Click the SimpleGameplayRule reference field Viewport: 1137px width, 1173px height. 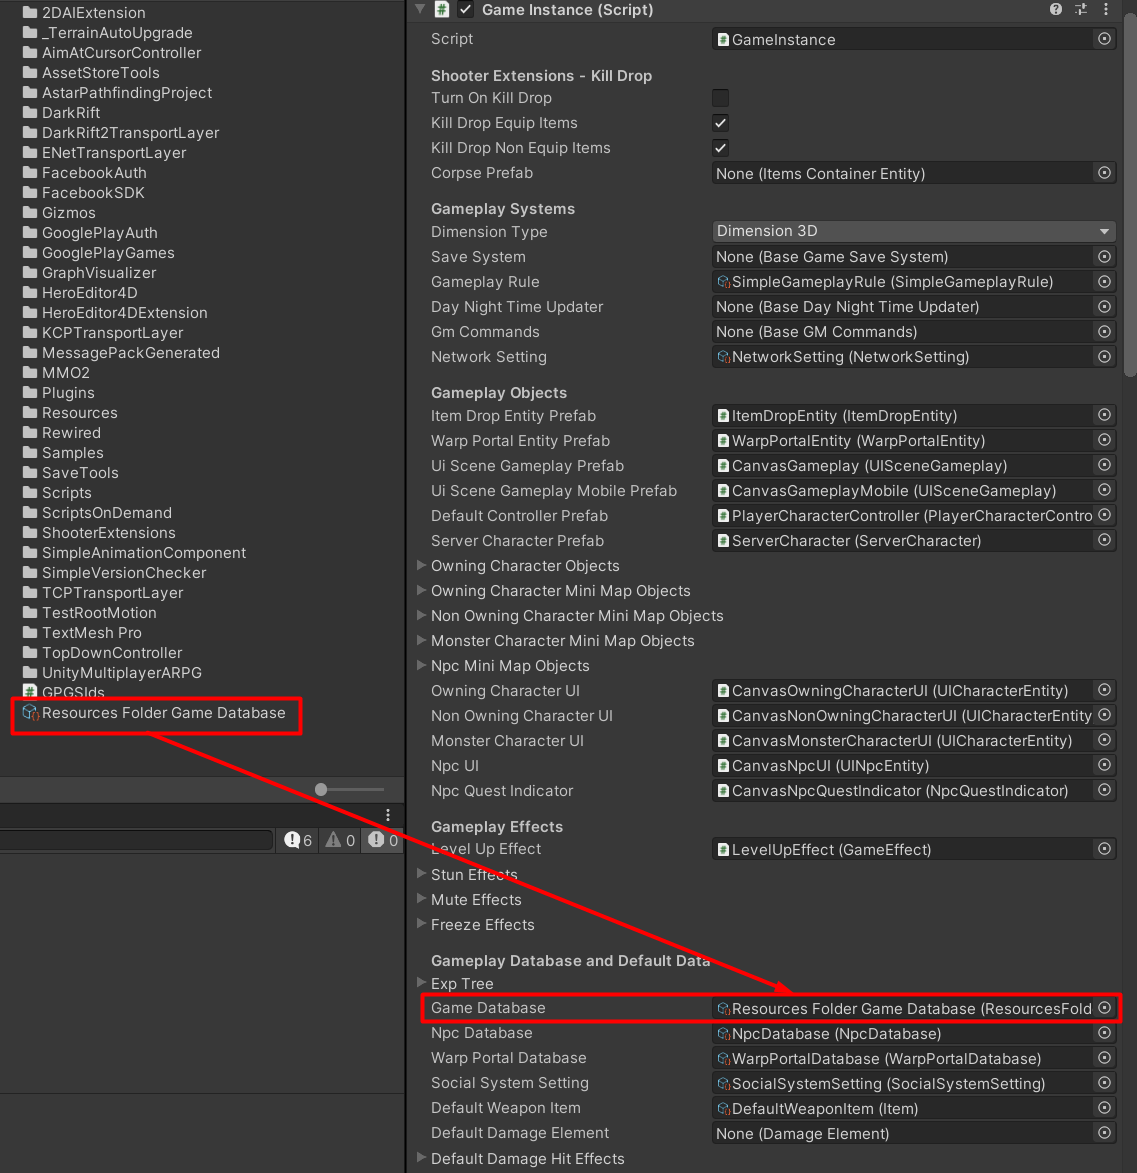(x=903, y=282)
